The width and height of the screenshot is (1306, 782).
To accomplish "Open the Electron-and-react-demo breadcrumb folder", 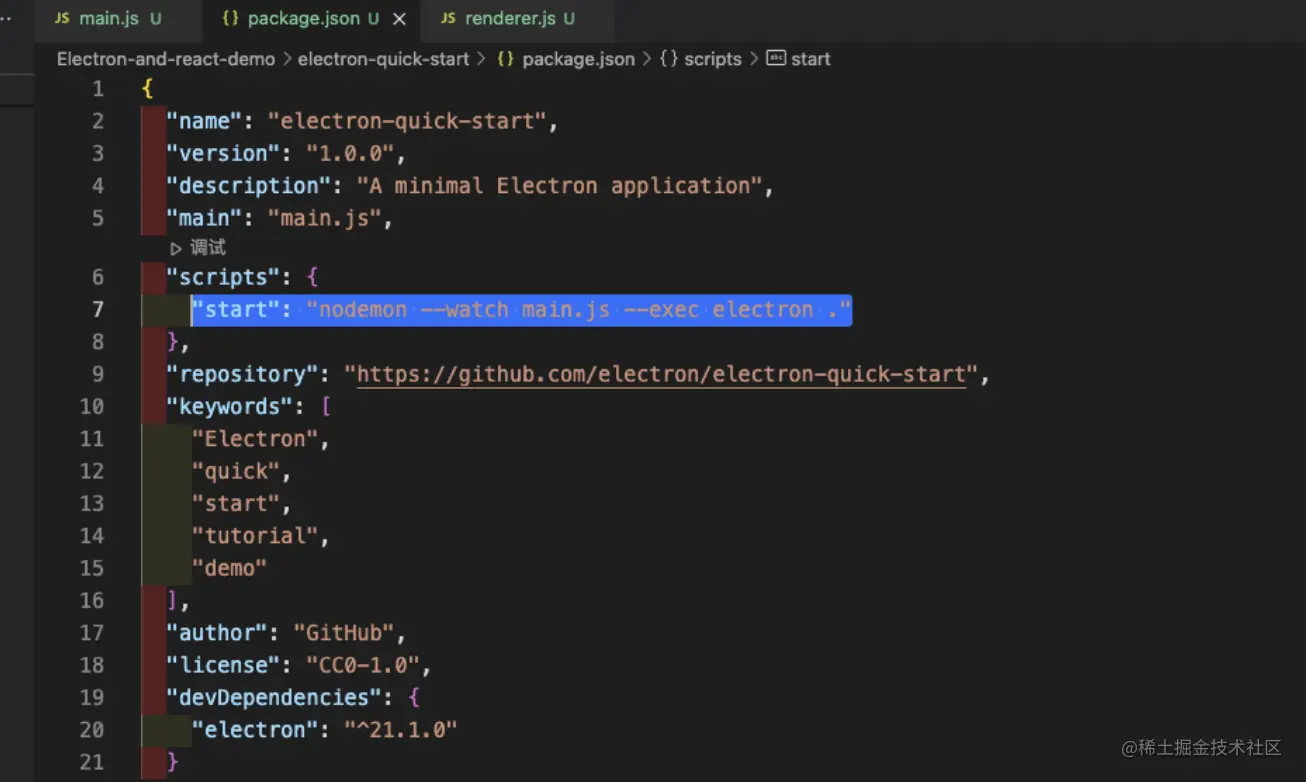I will click(x=166, y=59).
